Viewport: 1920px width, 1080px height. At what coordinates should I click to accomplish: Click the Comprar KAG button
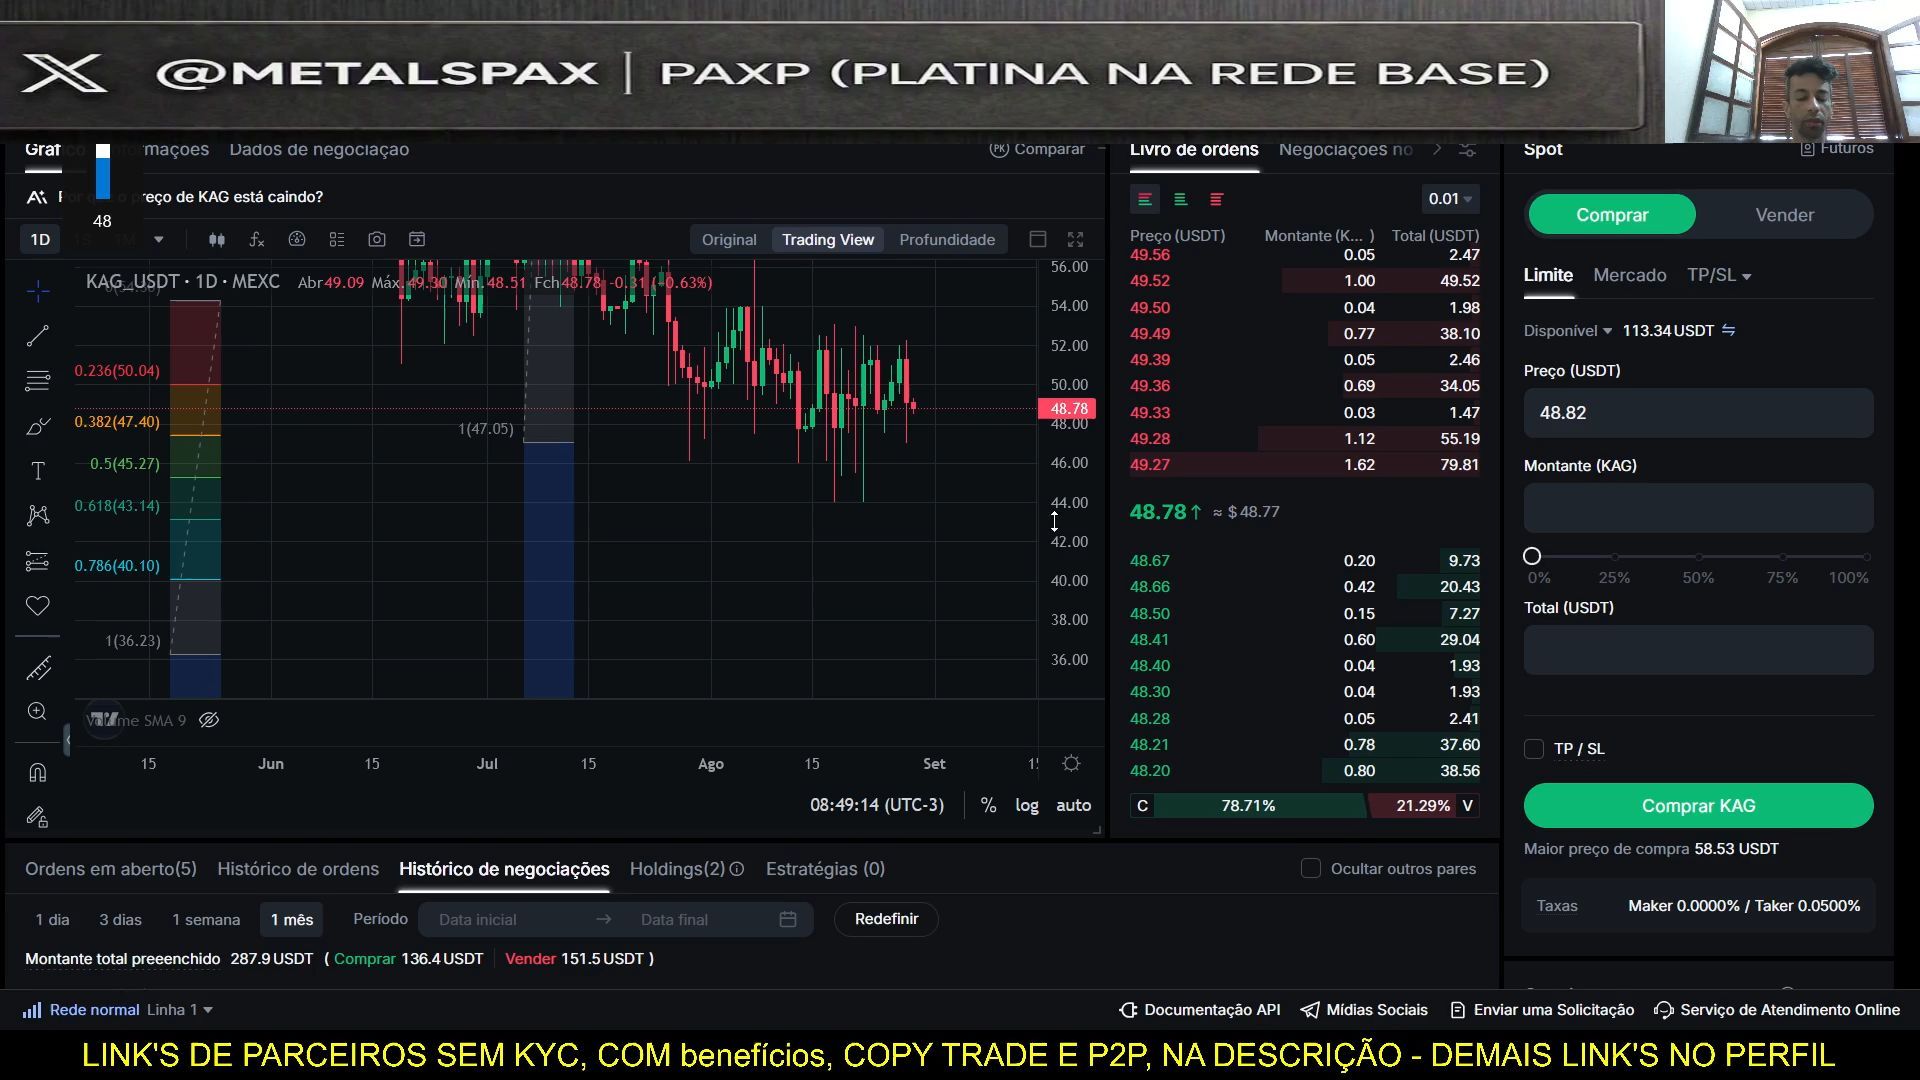click(x=1698, y=806)
